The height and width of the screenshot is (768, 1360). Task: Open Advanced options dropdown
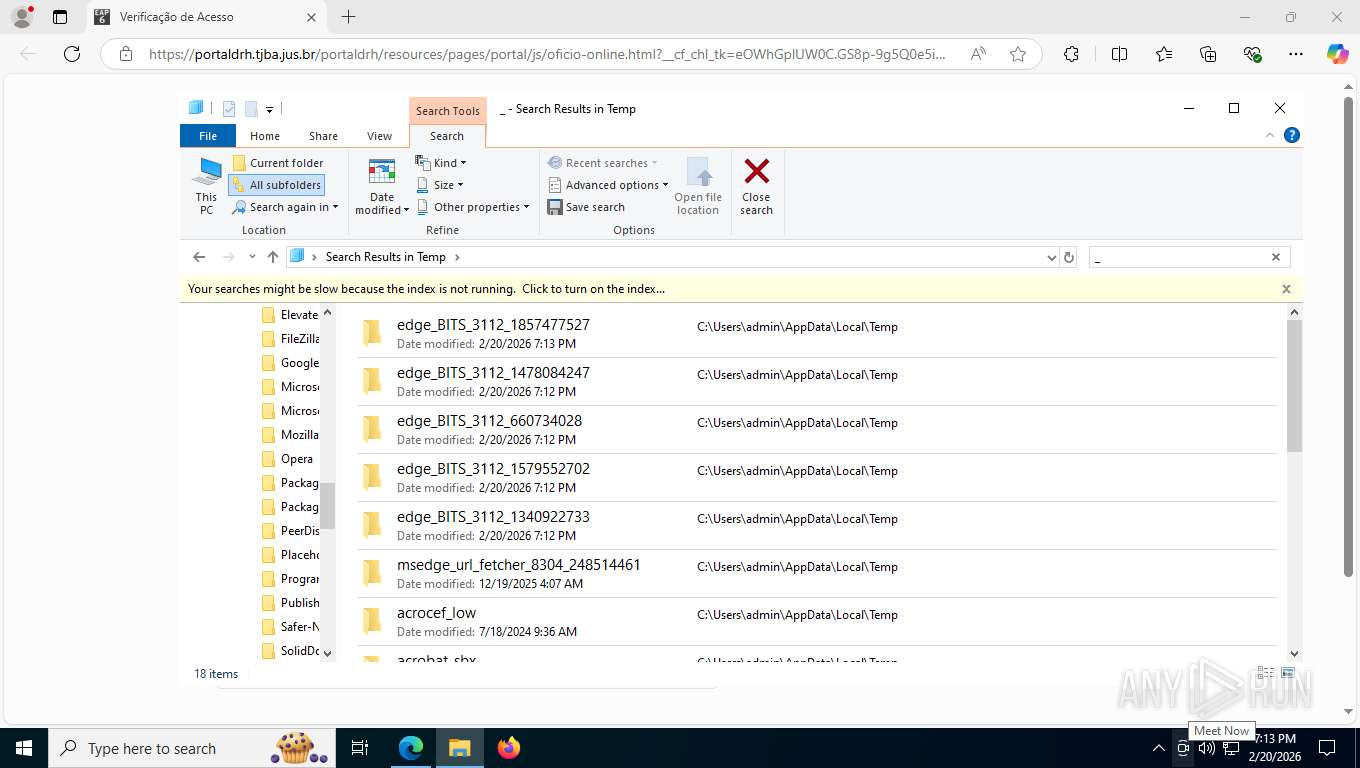click(608, 185)
